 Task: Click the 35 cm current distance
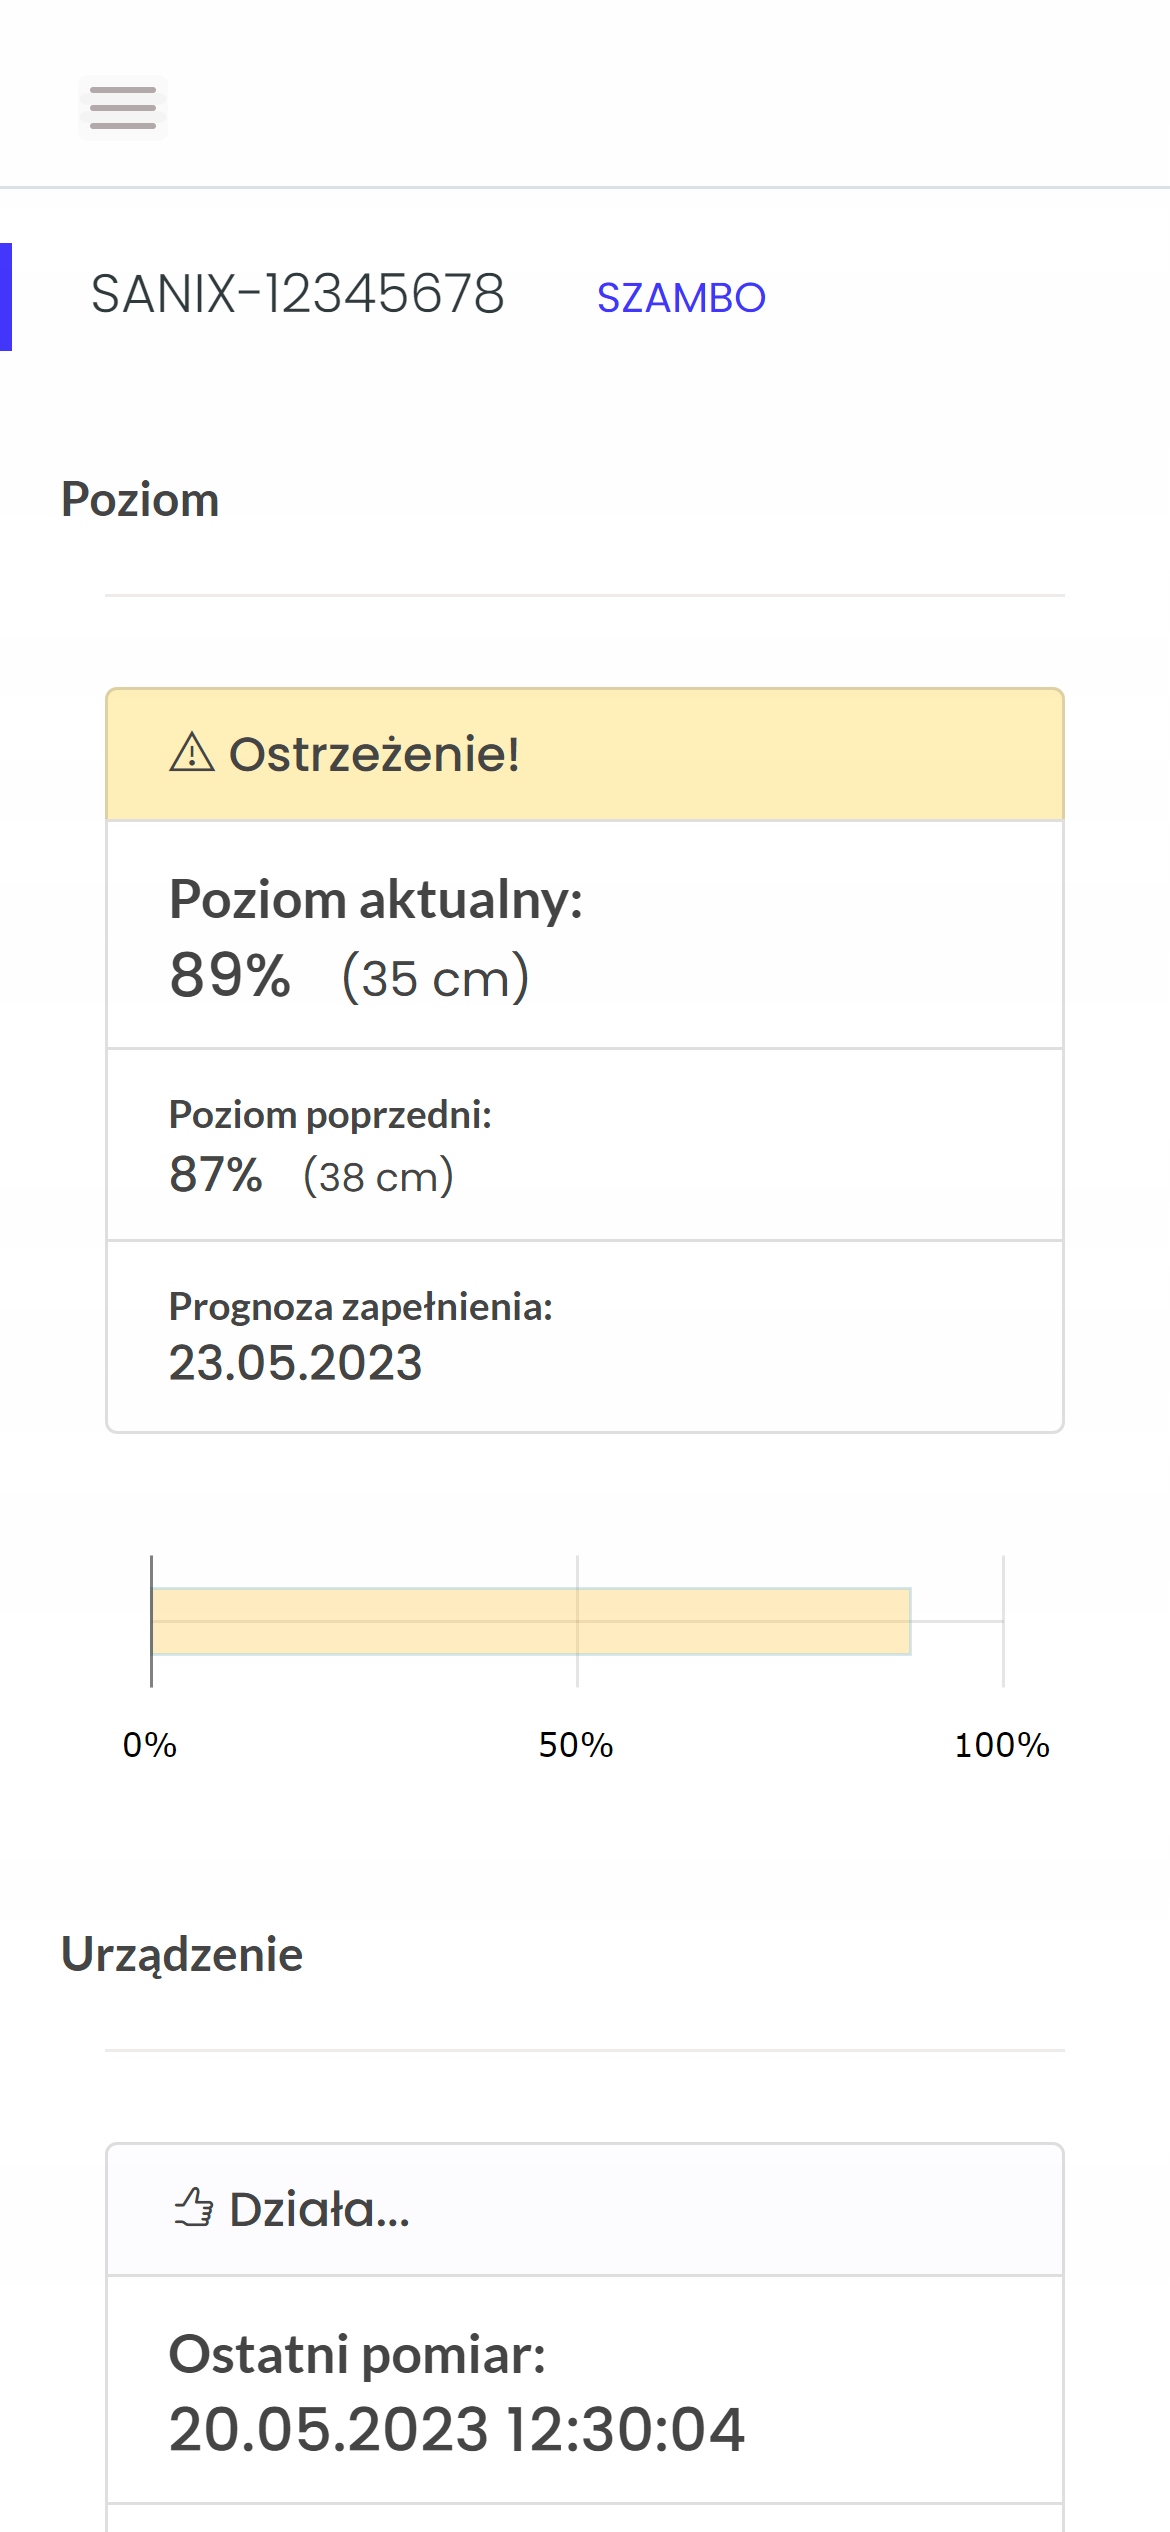(435, 978)
